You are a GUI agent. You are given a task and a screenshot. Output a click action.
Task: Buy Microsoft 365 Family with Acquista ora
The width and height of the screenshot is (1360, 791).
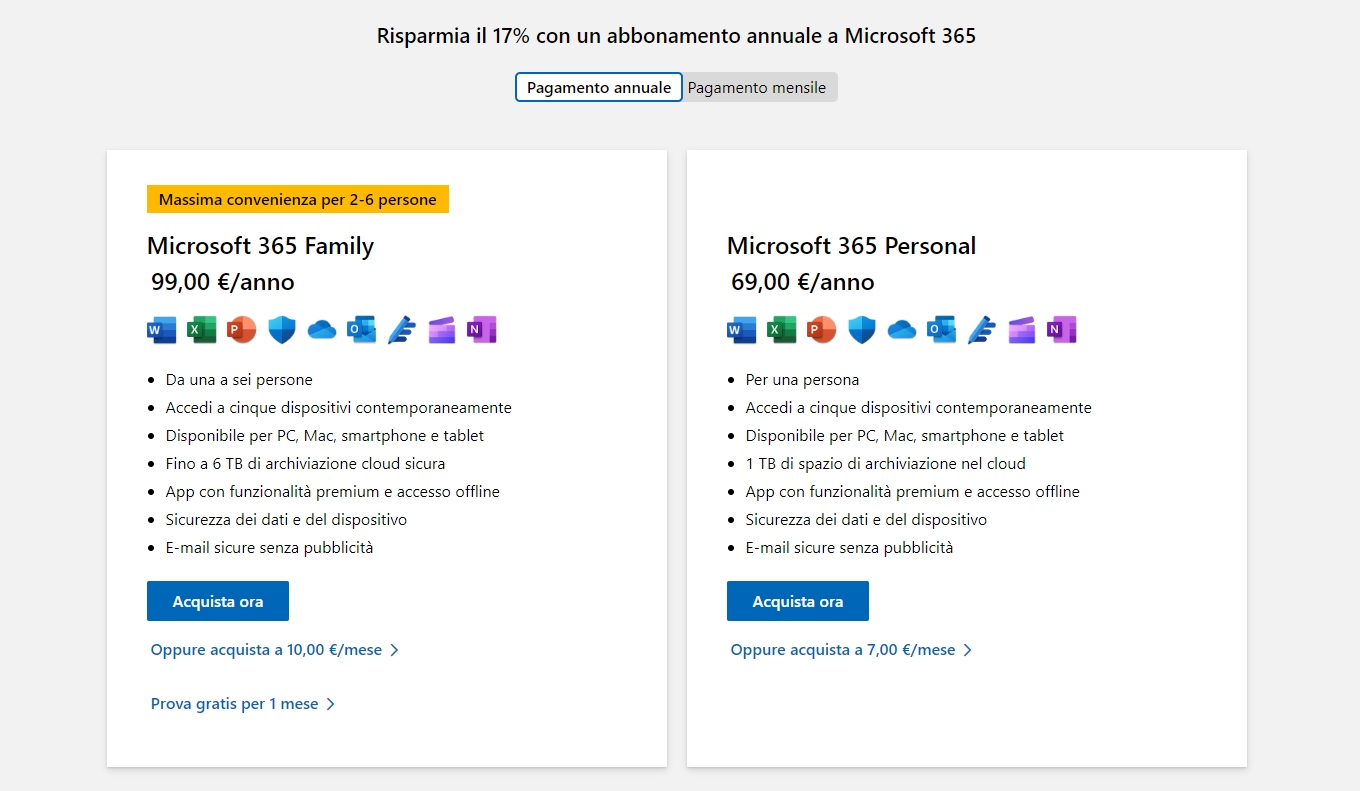(x=218, y=601)
